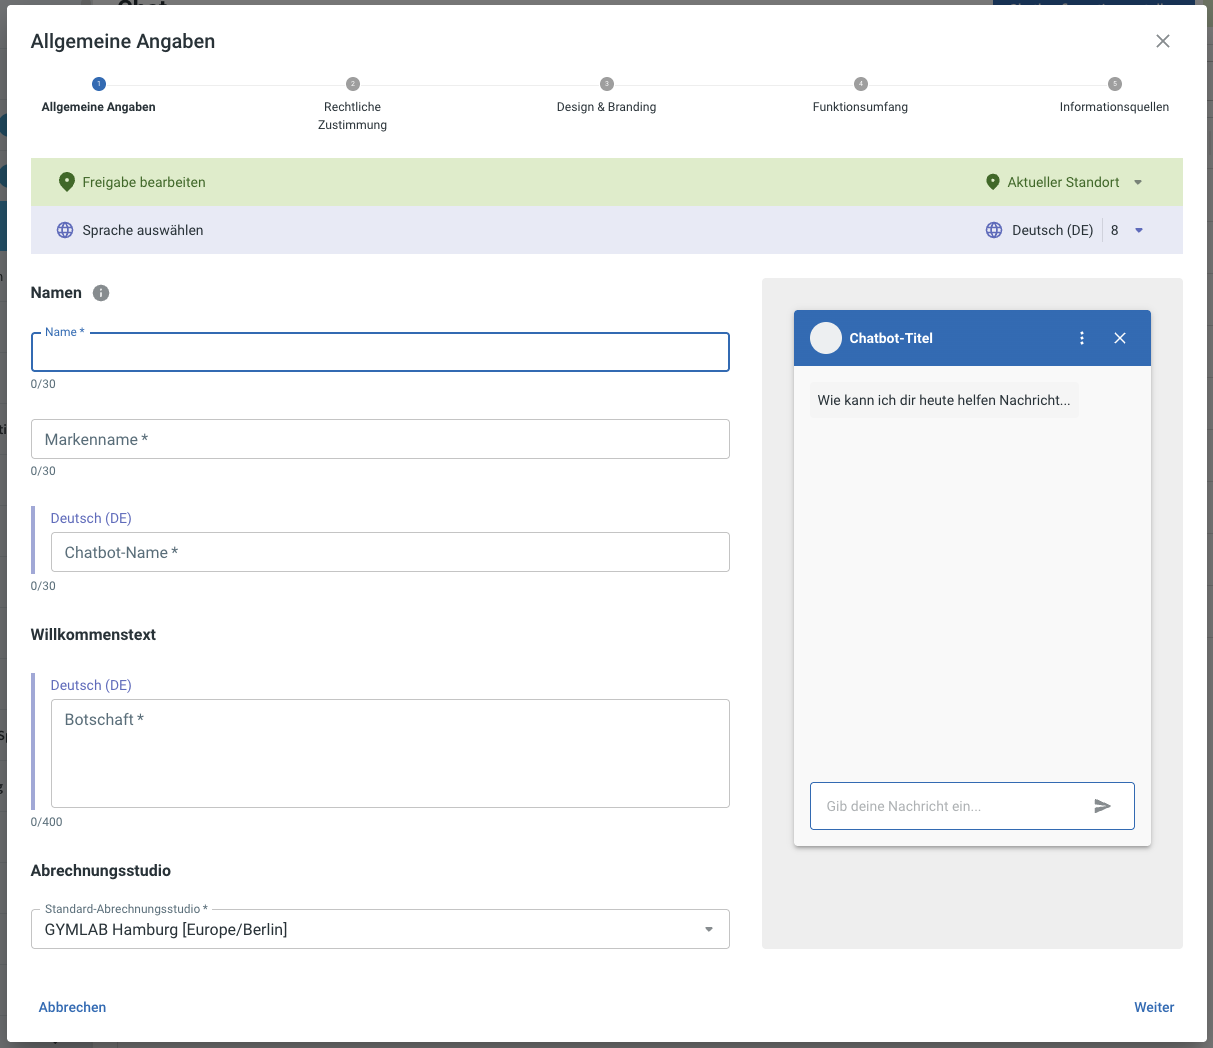Image resolution: width=1213 pixels, height=1048 pixels.
Task: Click the Abrechnungsstudio heading
Action: coord(101,871)
